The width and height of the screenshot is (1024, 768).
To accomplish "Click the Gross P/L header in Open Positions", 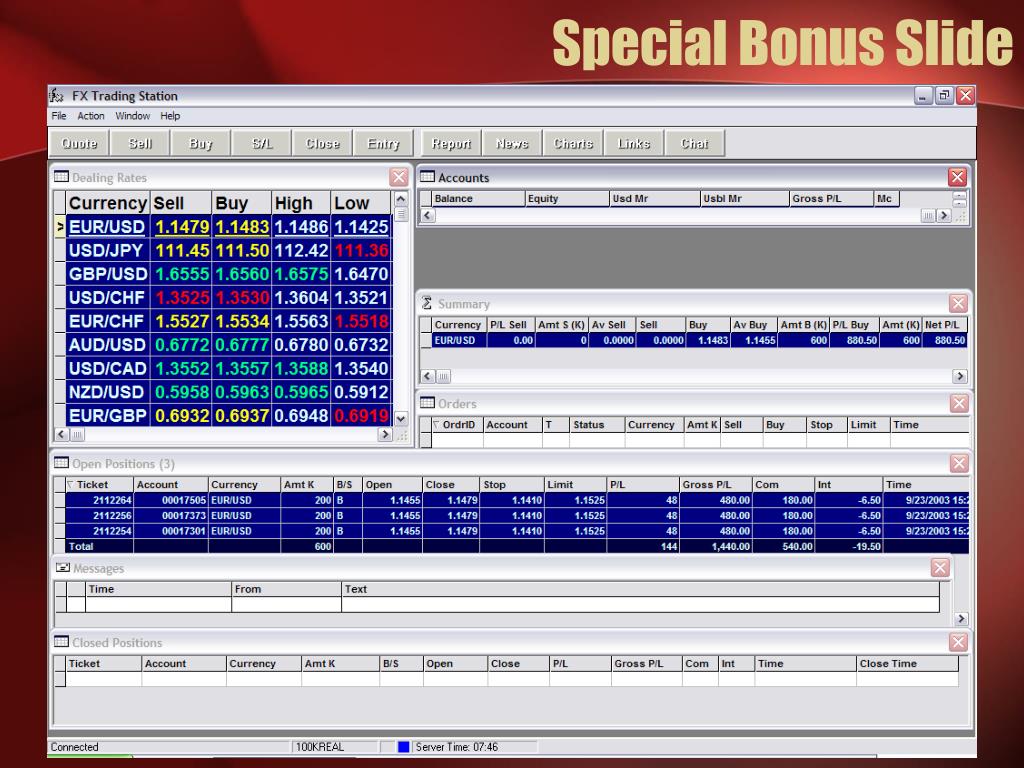I will pos(715,485).
